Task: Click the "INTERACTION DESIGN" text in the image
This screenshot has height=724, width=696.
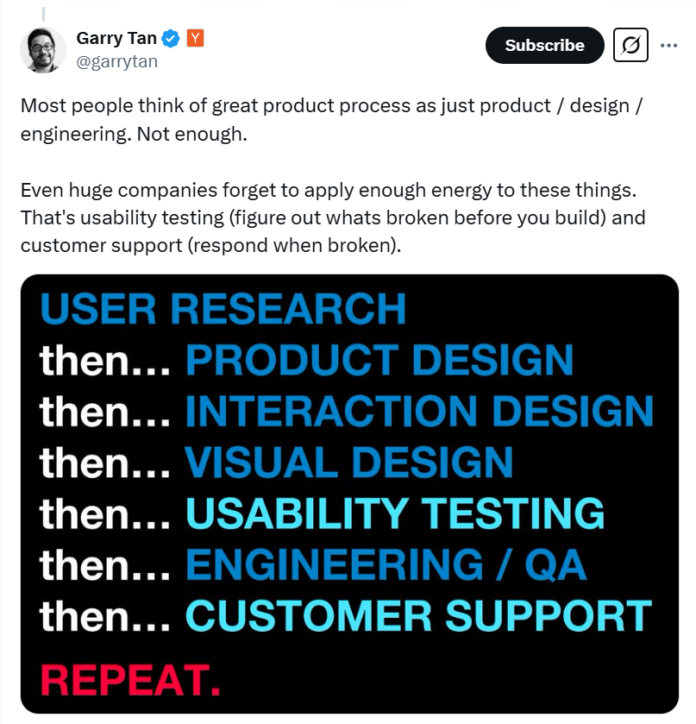Action: coord(419,411)
